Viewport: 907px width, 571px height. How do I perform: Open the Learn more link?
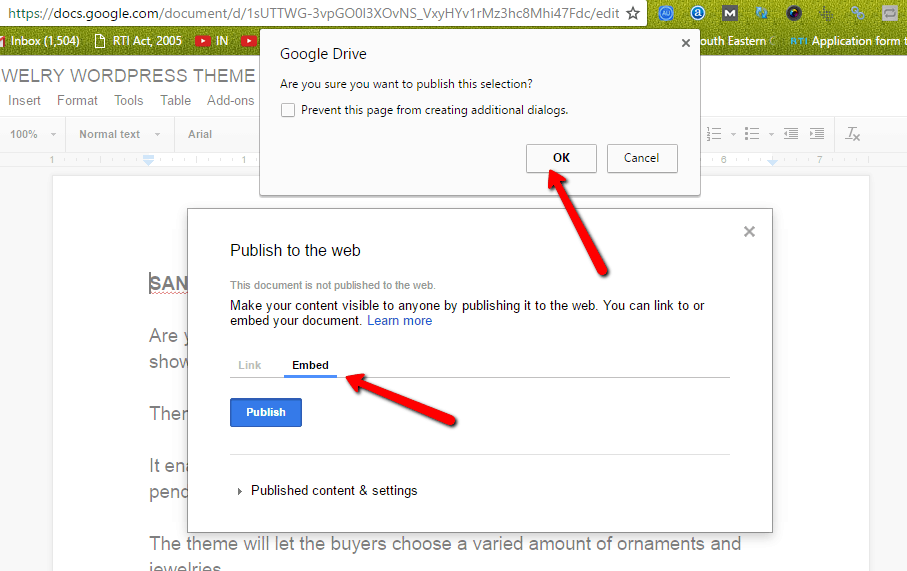[x=400, y=321]
